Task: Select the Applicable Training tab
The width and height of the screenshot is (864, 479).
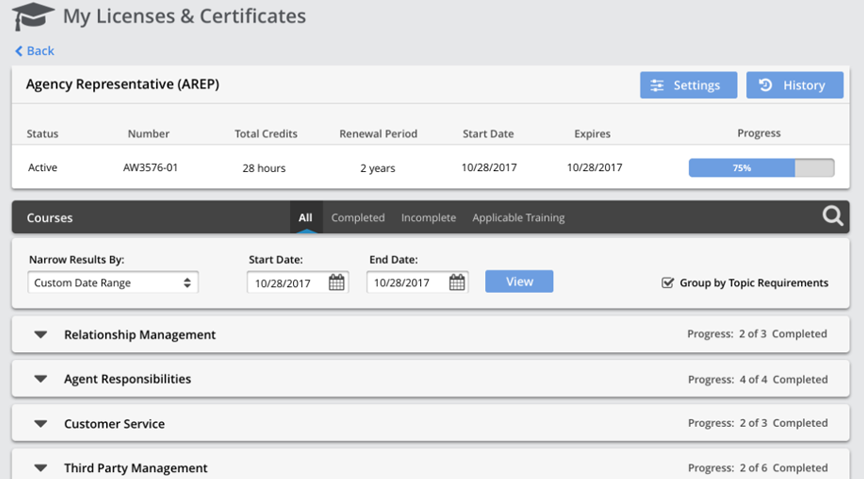Action: [x=518, y=218]
